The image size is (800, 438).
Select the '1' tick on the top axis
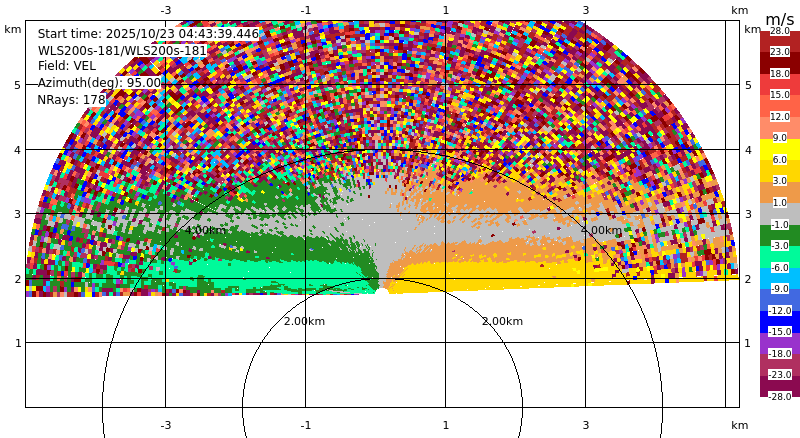tap(445, 10)
